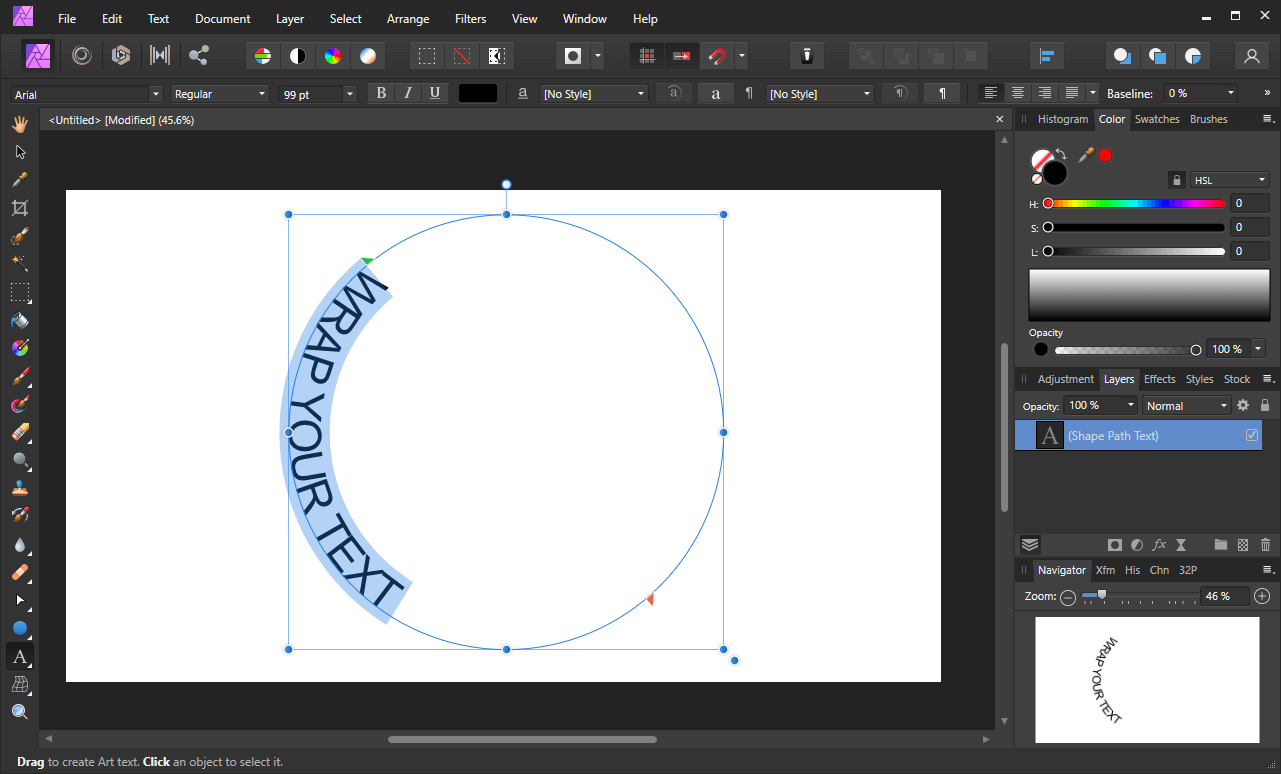1281x774 pixels.
Task: Expand the HSL color model dropdown
Action: pos(1230,180)
